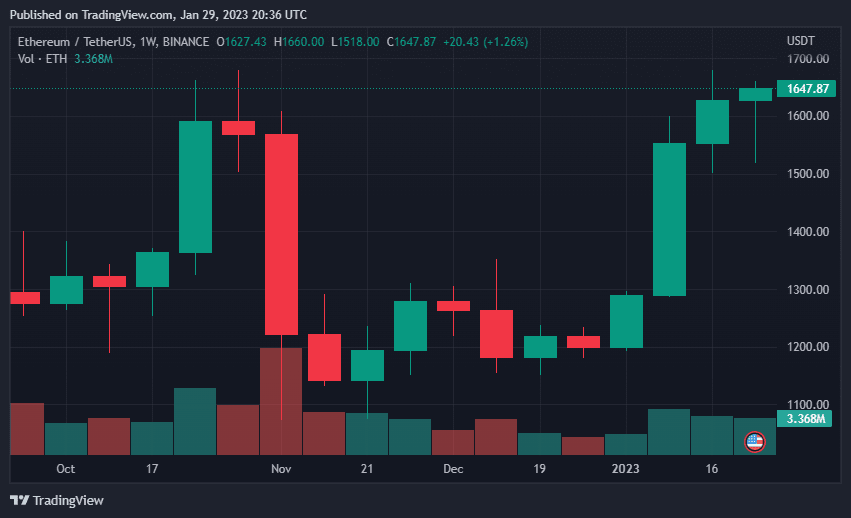This screenshot has width=851, height=518.
Task: Select the large red early-November candle body
Action: 281,234
